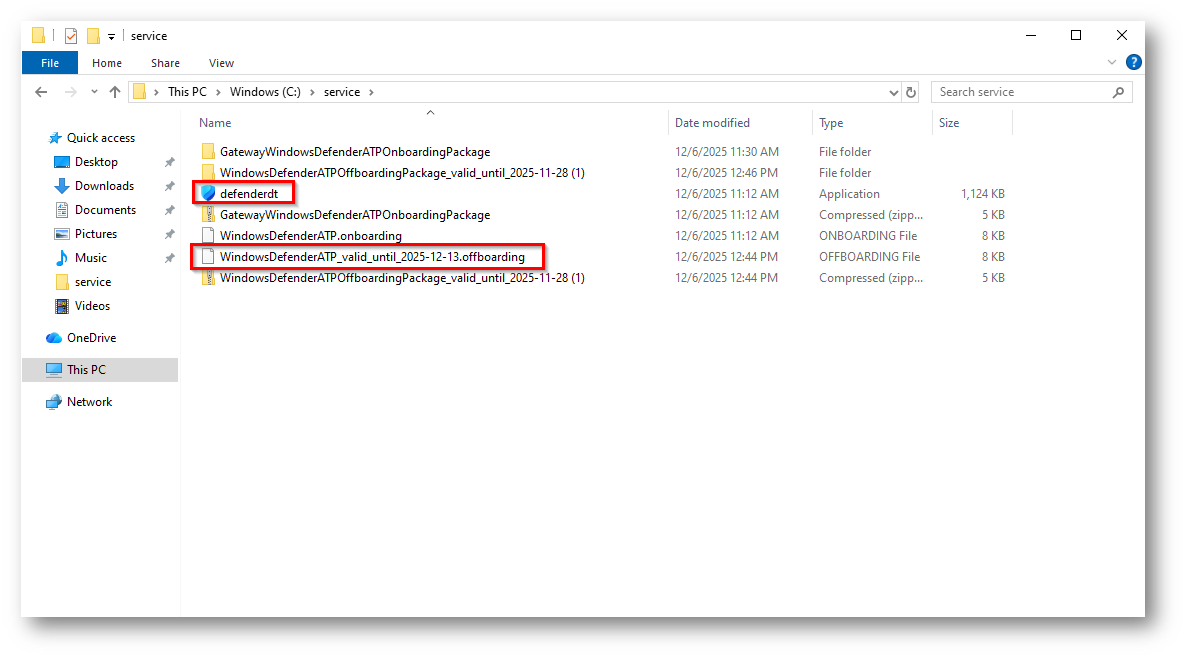
Task: Sort files by Type column header
Action: (x=830, y=123)
